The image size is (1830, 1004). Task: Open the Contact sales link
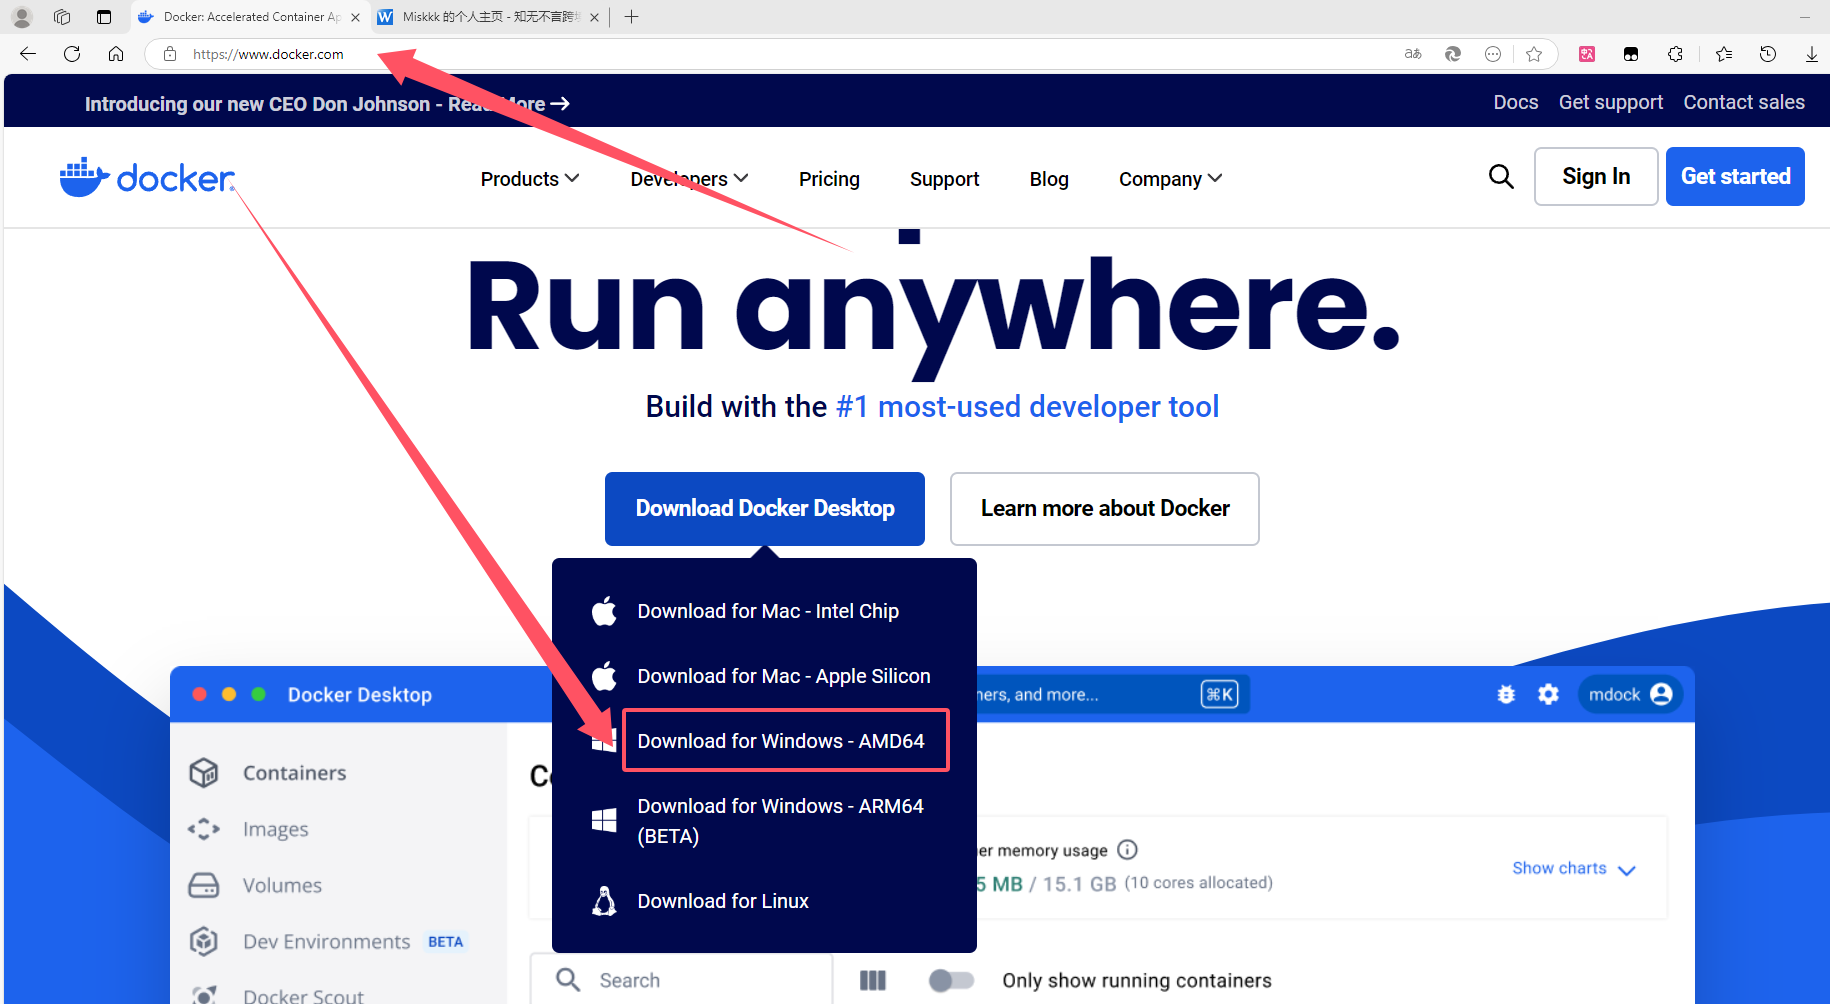1744,102
